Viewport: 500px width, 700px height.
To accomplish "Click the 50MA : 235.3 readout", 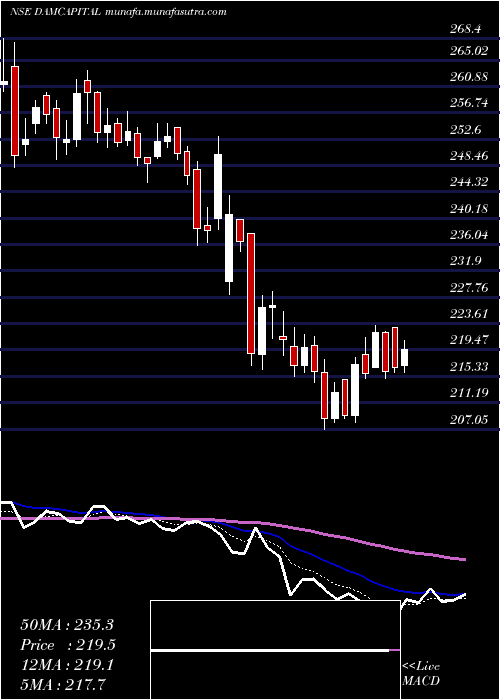I will [67, 625].
